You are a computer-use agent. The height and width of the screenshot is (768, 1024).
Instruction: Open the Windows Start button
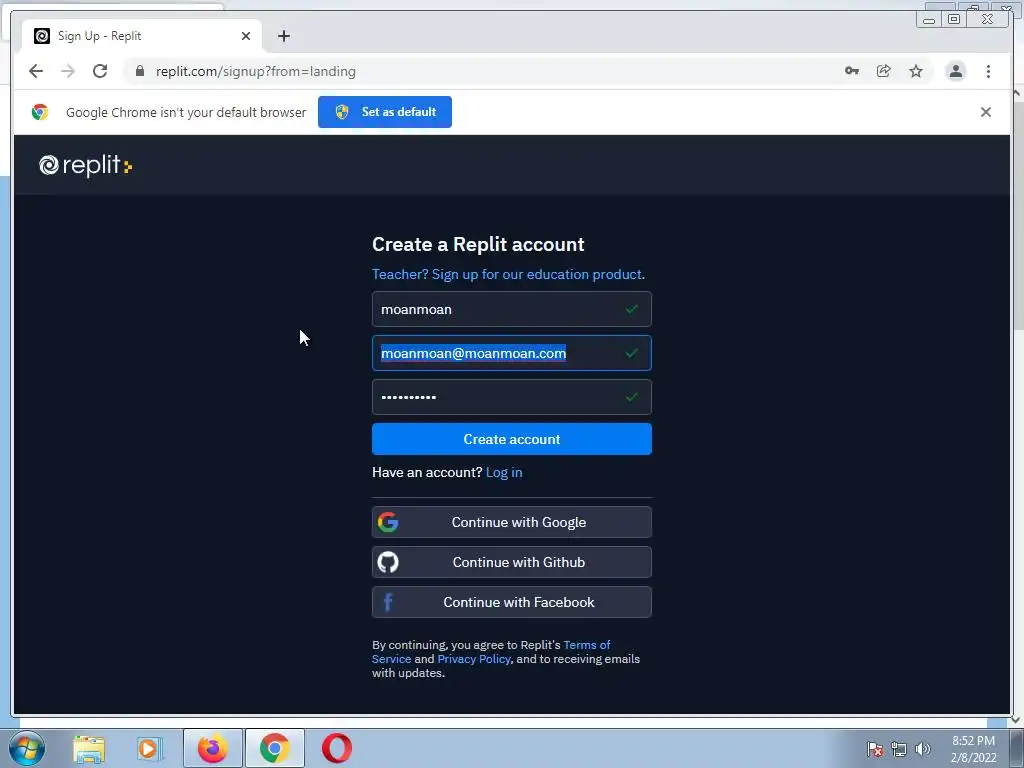coord(27,748)
